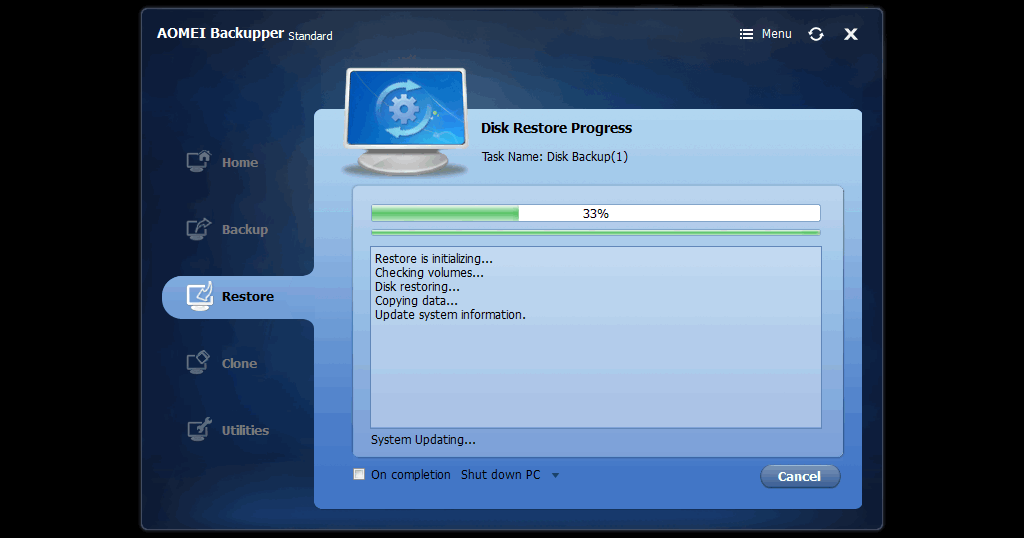The height and width of the screenshot is (538, 1024).
Task: Click the 'On completion' label text
Action: pyautogui.click(x=411, y=475)
